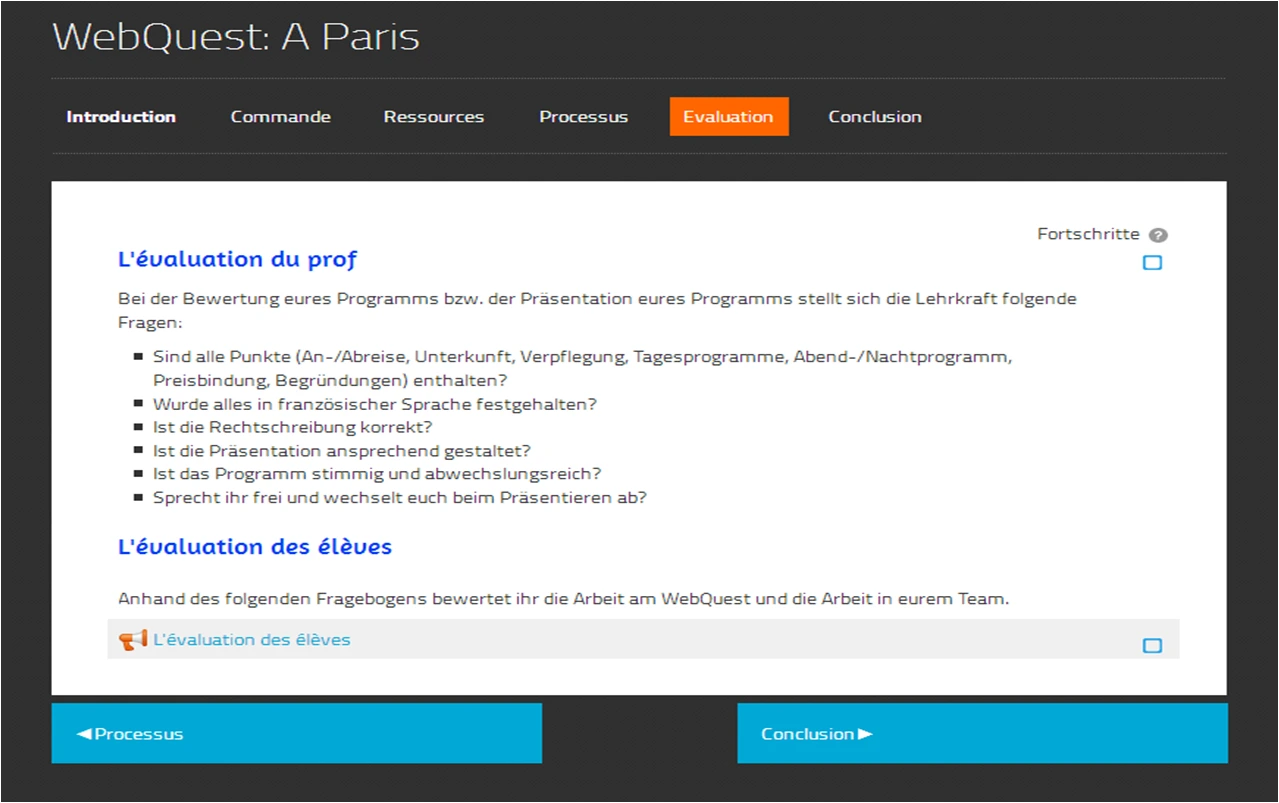Click the WebQuest: A Paris page title
This screenshot has height=803, width=1279.
coord(236,37)
